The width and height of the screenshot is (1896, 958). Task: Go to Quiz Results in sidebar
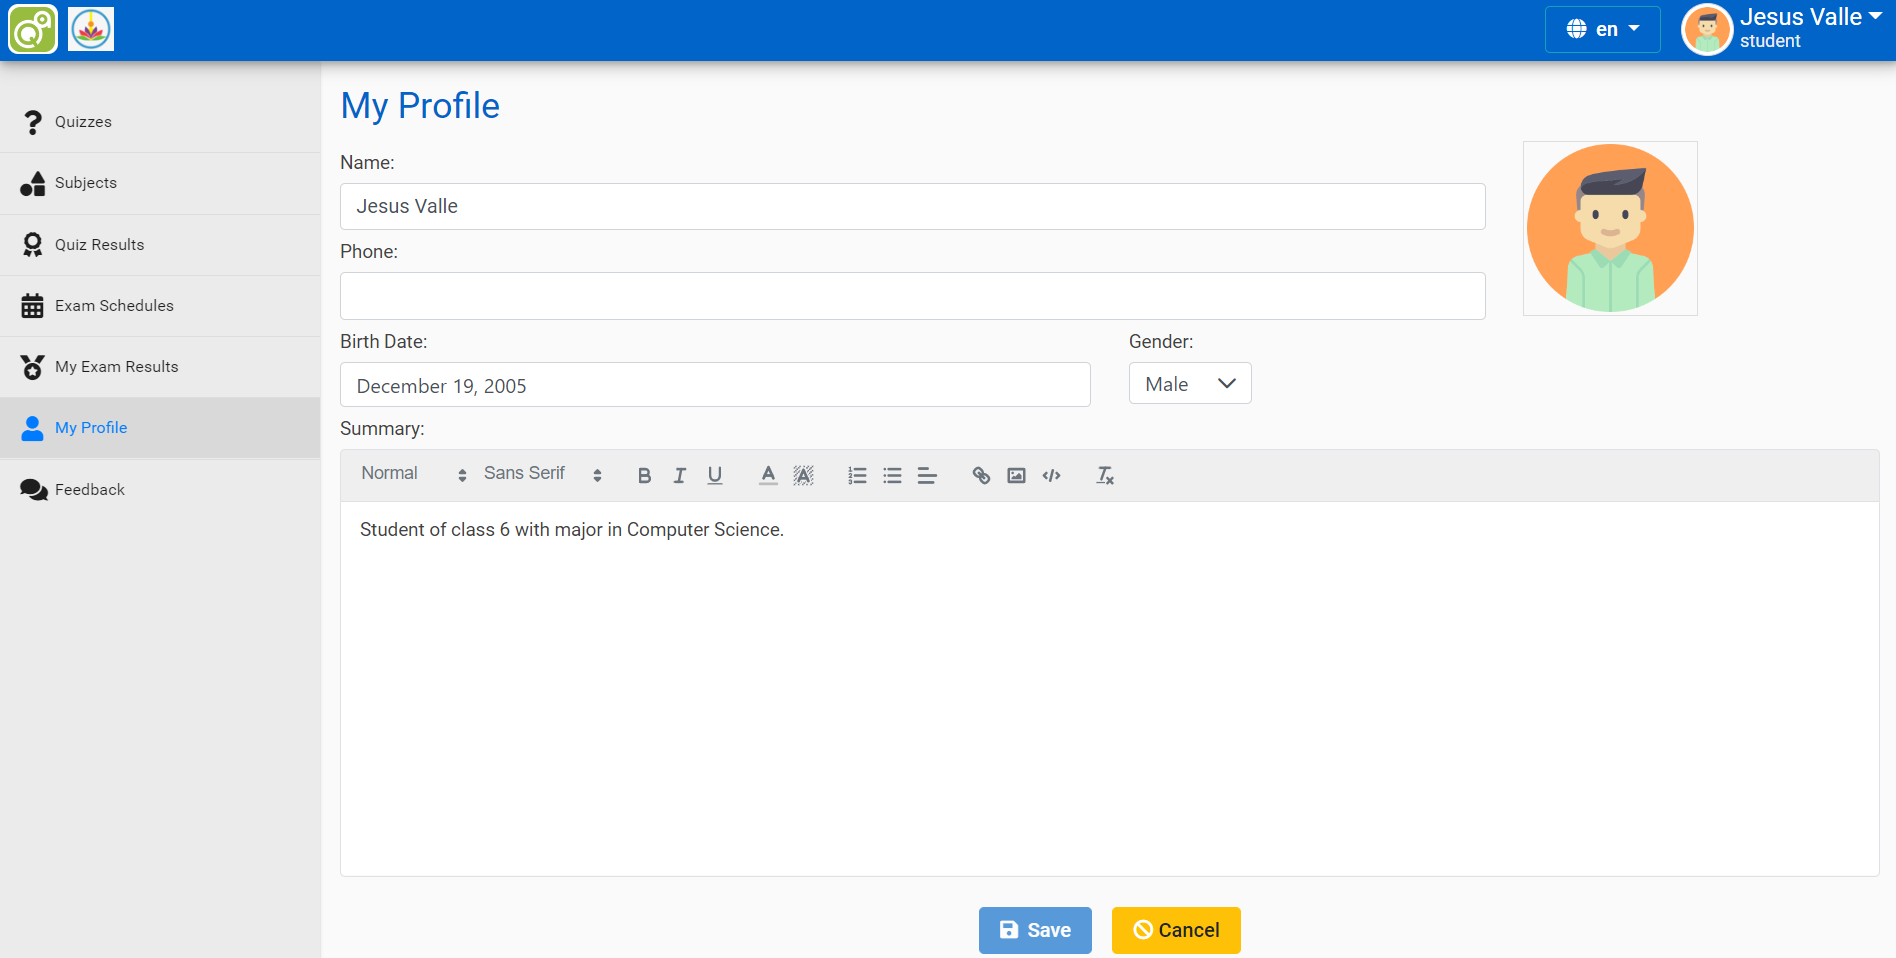[x=99, y=245]
